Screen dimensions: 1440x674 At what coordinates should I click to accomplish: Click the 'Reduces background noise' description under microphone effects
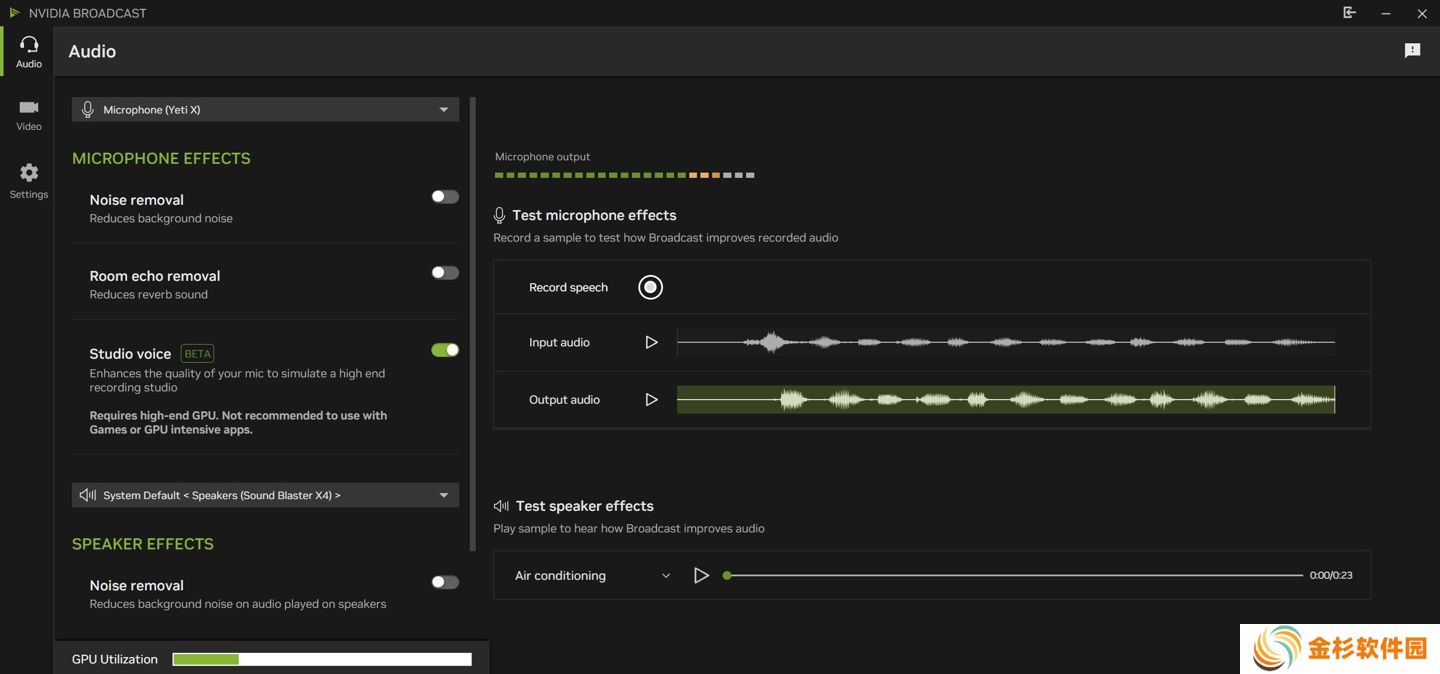(161, 218)
